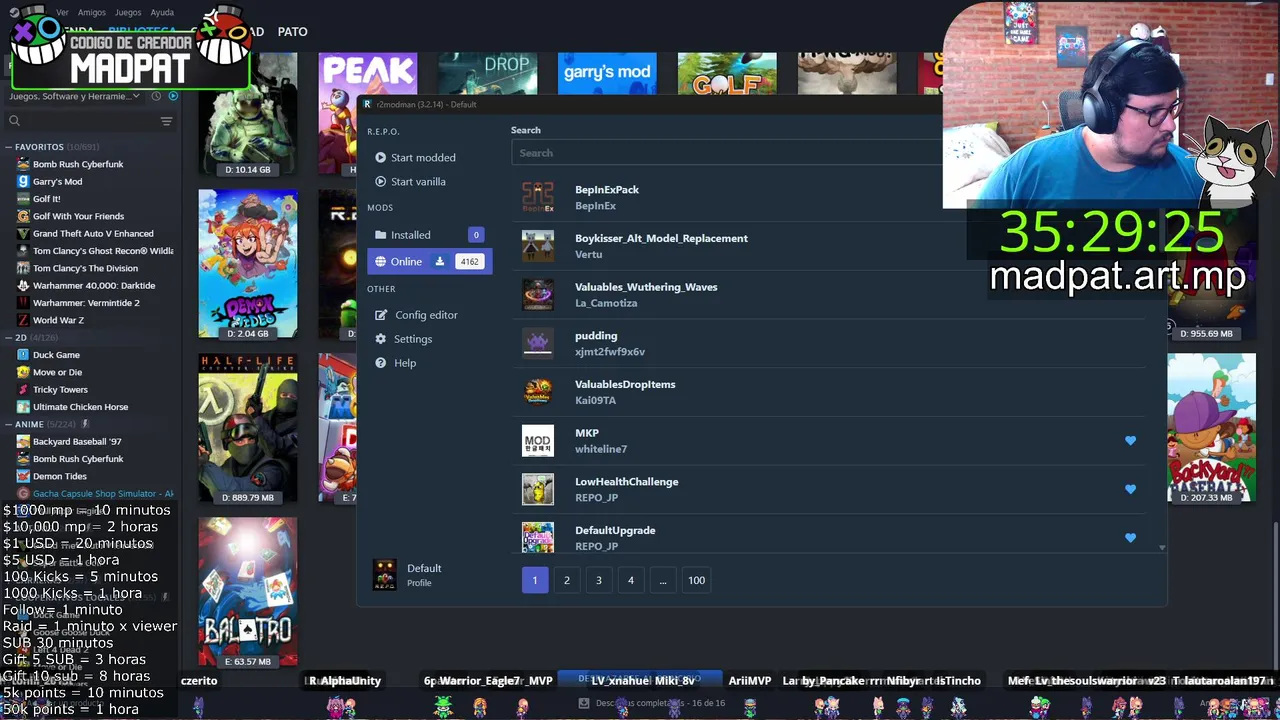The height and width of the screenshot is (720, 1280).
Task: Click the recent activity clock icon in Steam
Action: [156, 96]
